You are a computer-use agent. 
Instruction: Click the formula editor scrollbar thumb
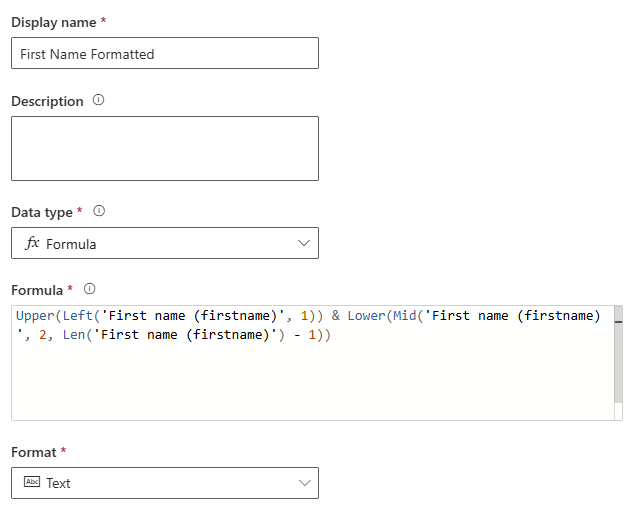pos(619,322)
